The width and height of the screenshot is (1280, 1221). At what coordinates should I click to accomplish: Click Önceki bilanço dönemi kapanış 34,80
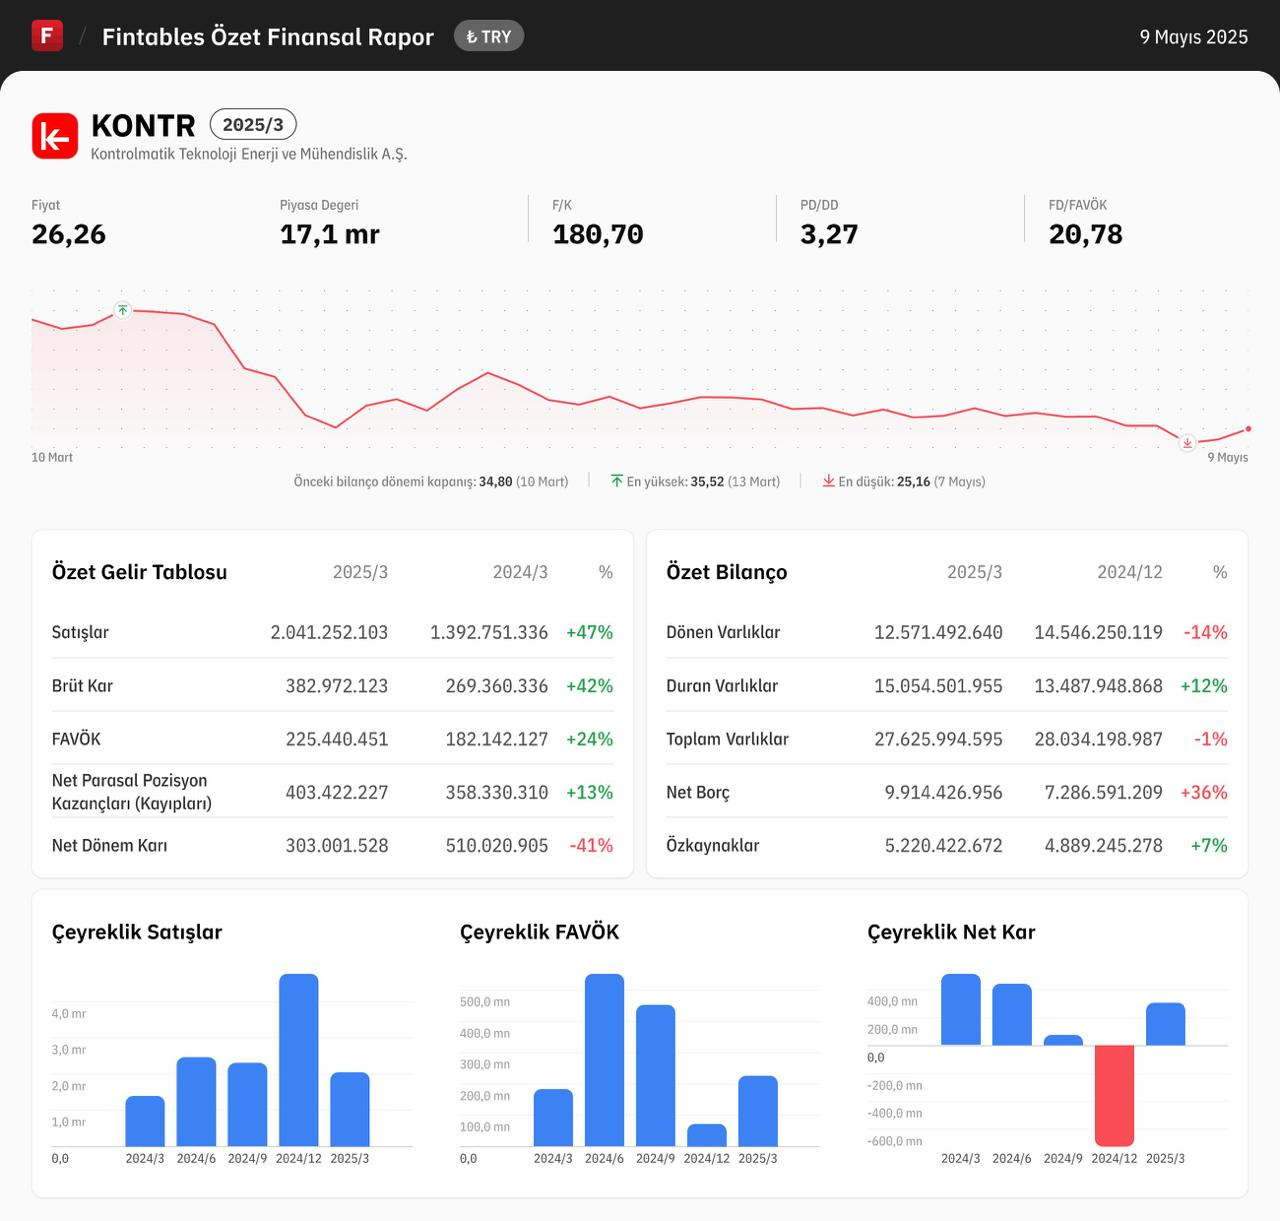pyautogui.click(x=431, y=481)
